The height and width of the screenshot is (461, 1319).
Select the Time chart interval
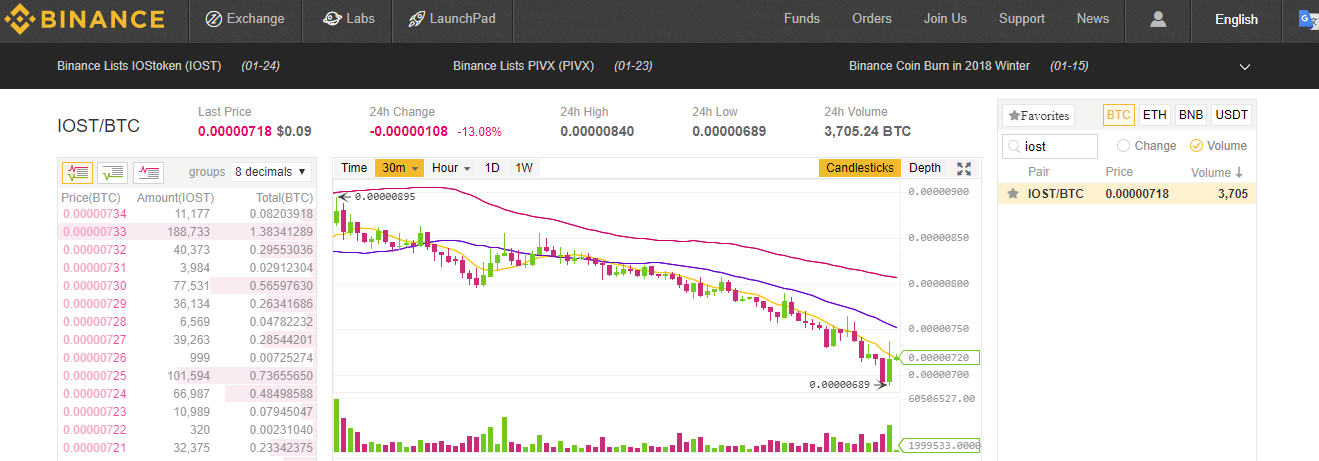354,168
